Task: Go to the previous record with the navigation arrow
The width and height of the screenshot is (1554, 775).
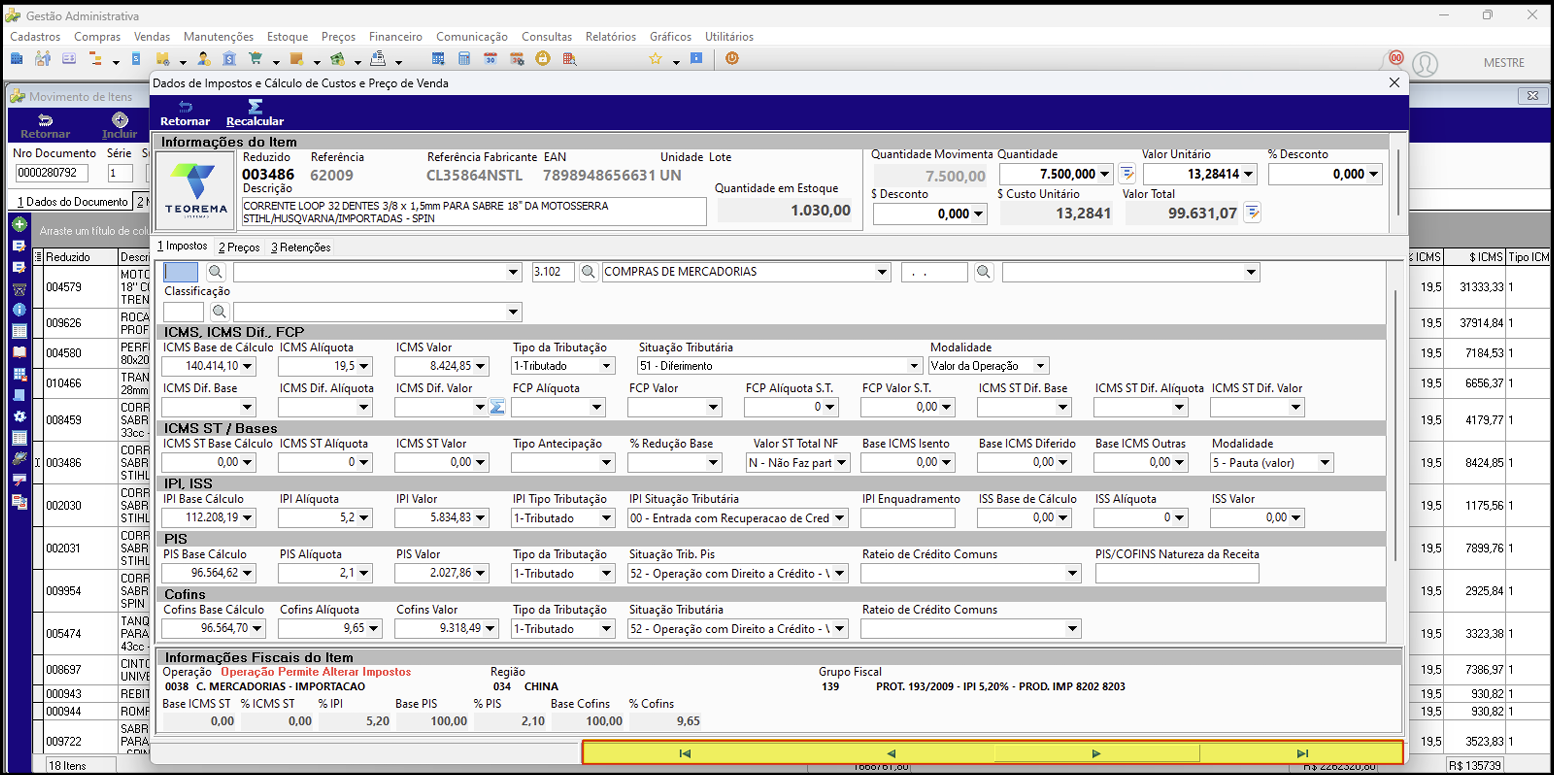Action: tap(890, 754)
